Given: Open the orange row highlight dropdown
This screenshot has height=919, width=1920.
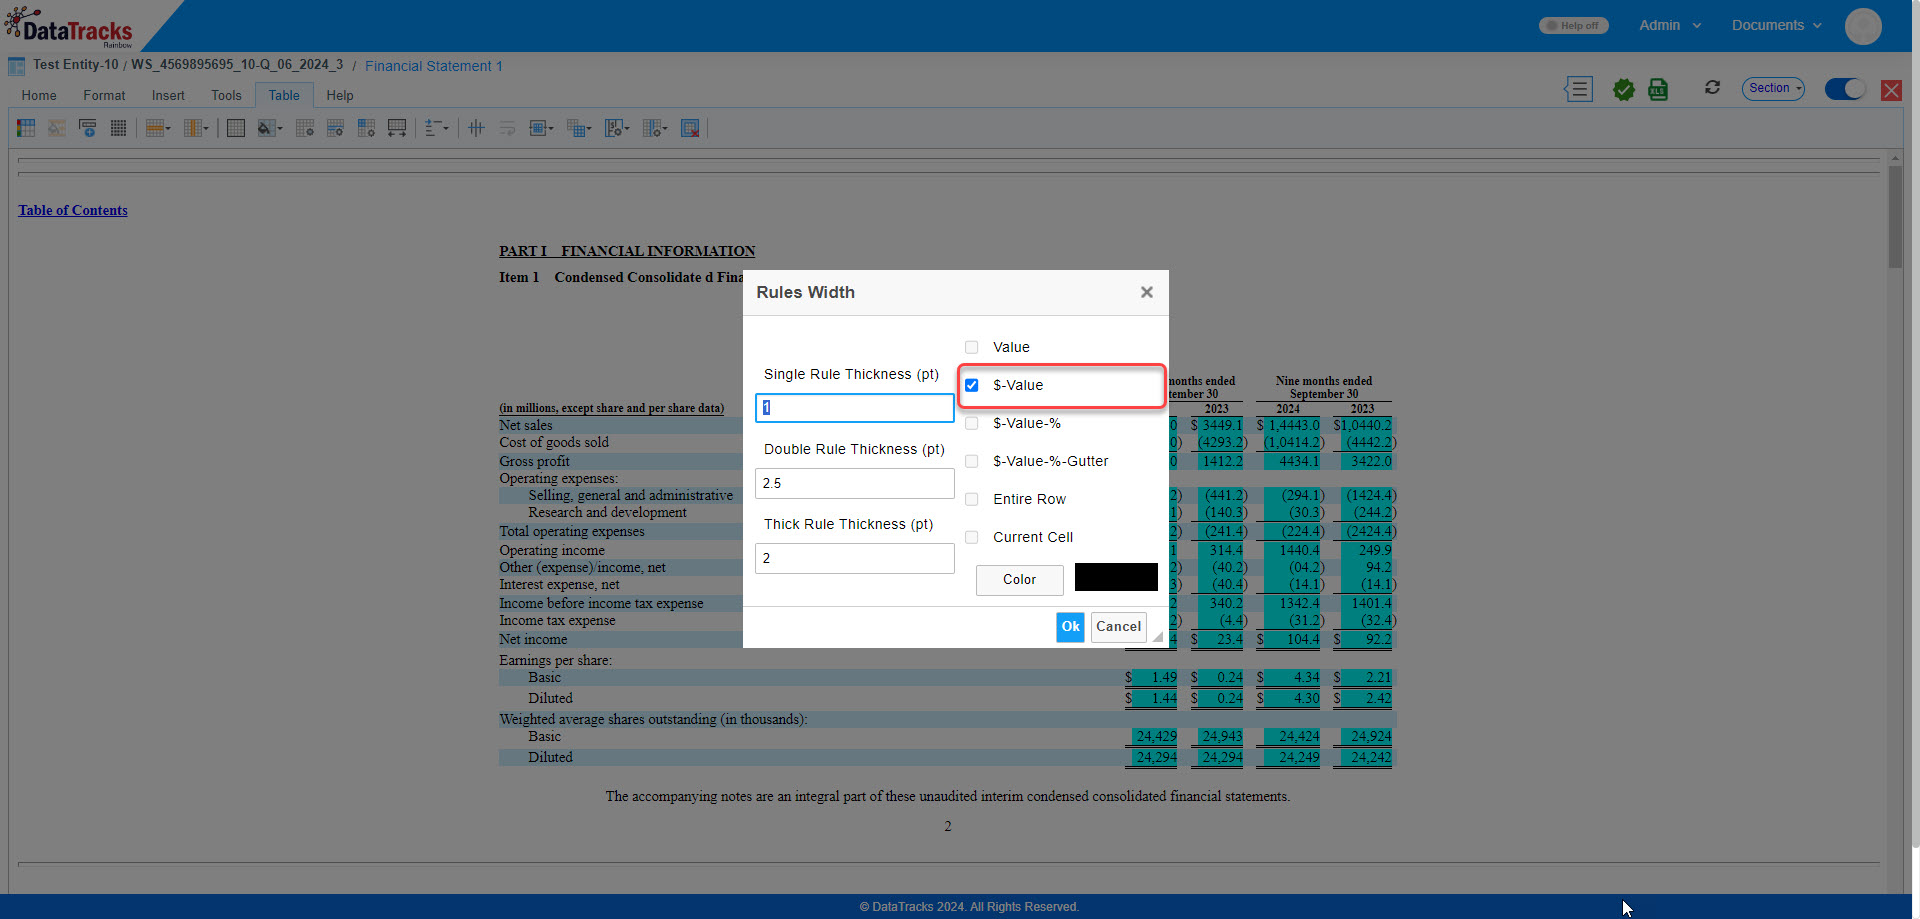Looking at the screenshot, I should pyautogui.click(x=159, y=128).
